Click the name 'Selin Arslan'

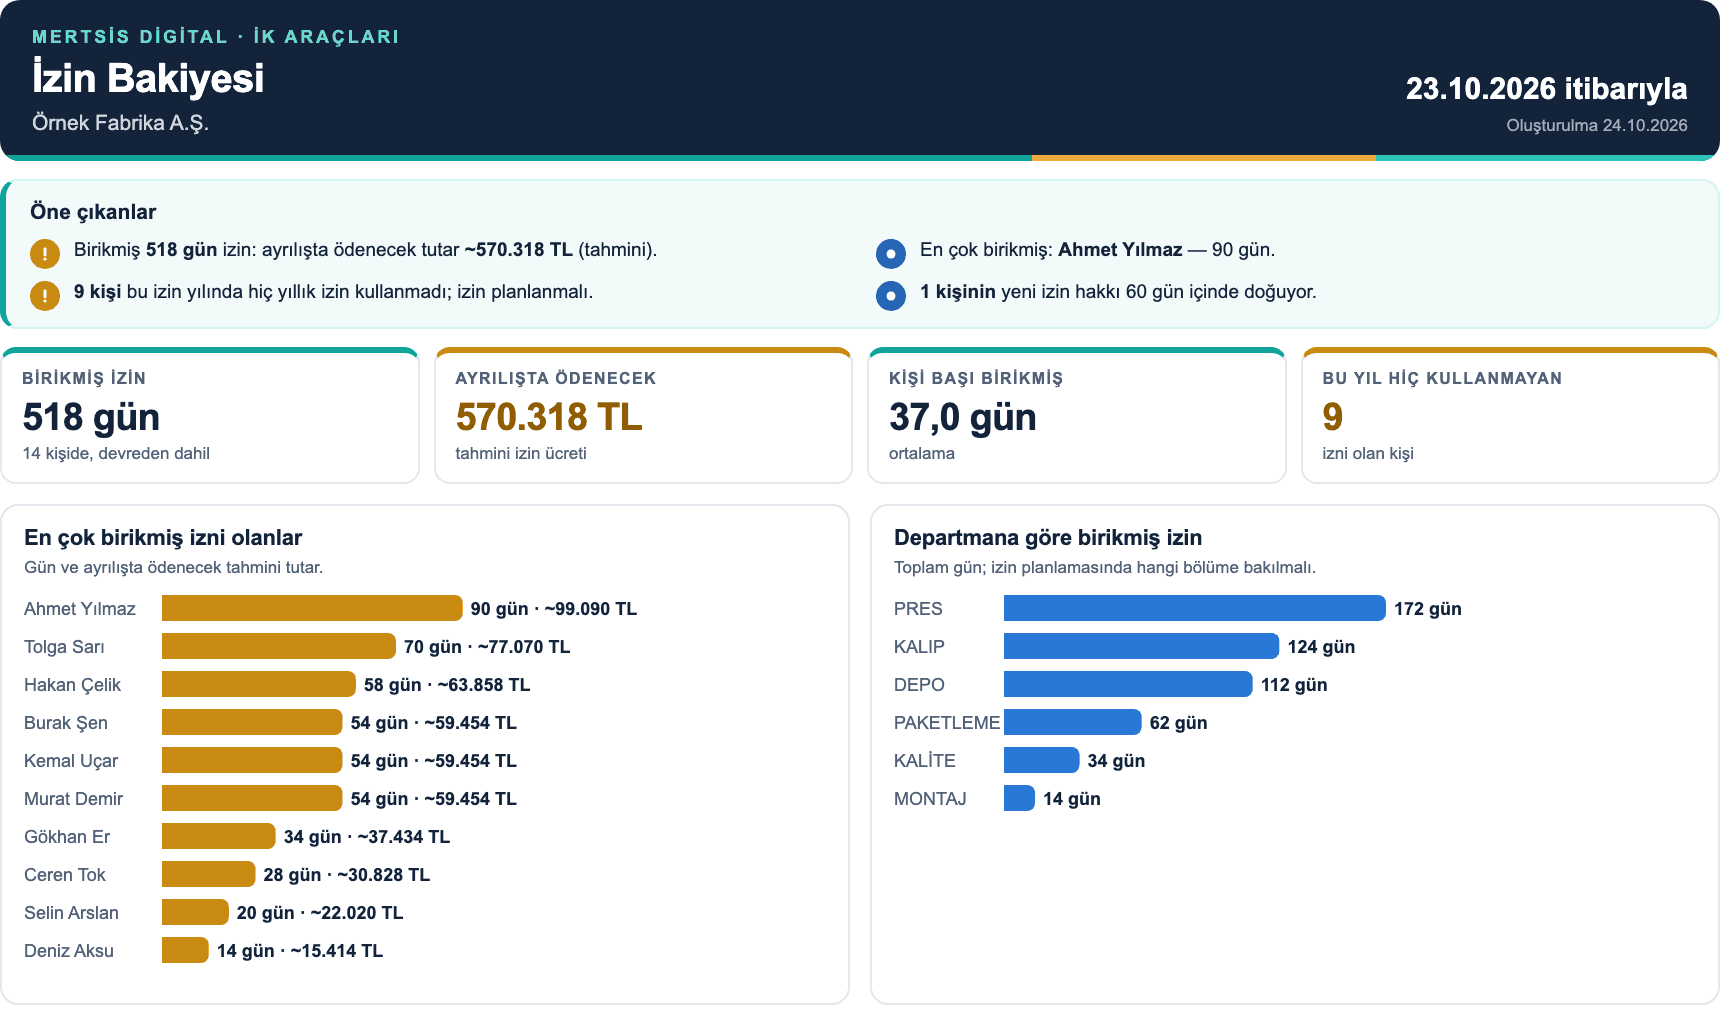(72, 913)
